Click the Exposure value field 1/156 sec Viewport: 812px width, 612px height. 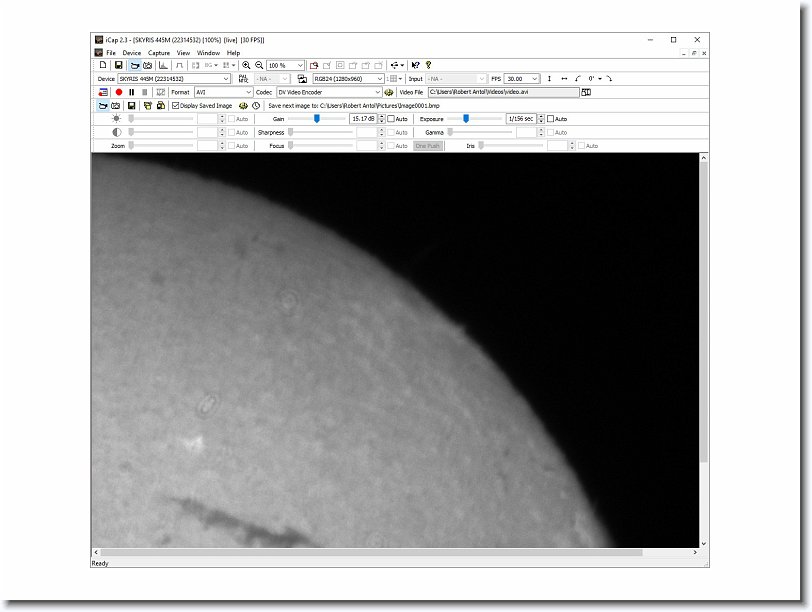pos(521,119)
